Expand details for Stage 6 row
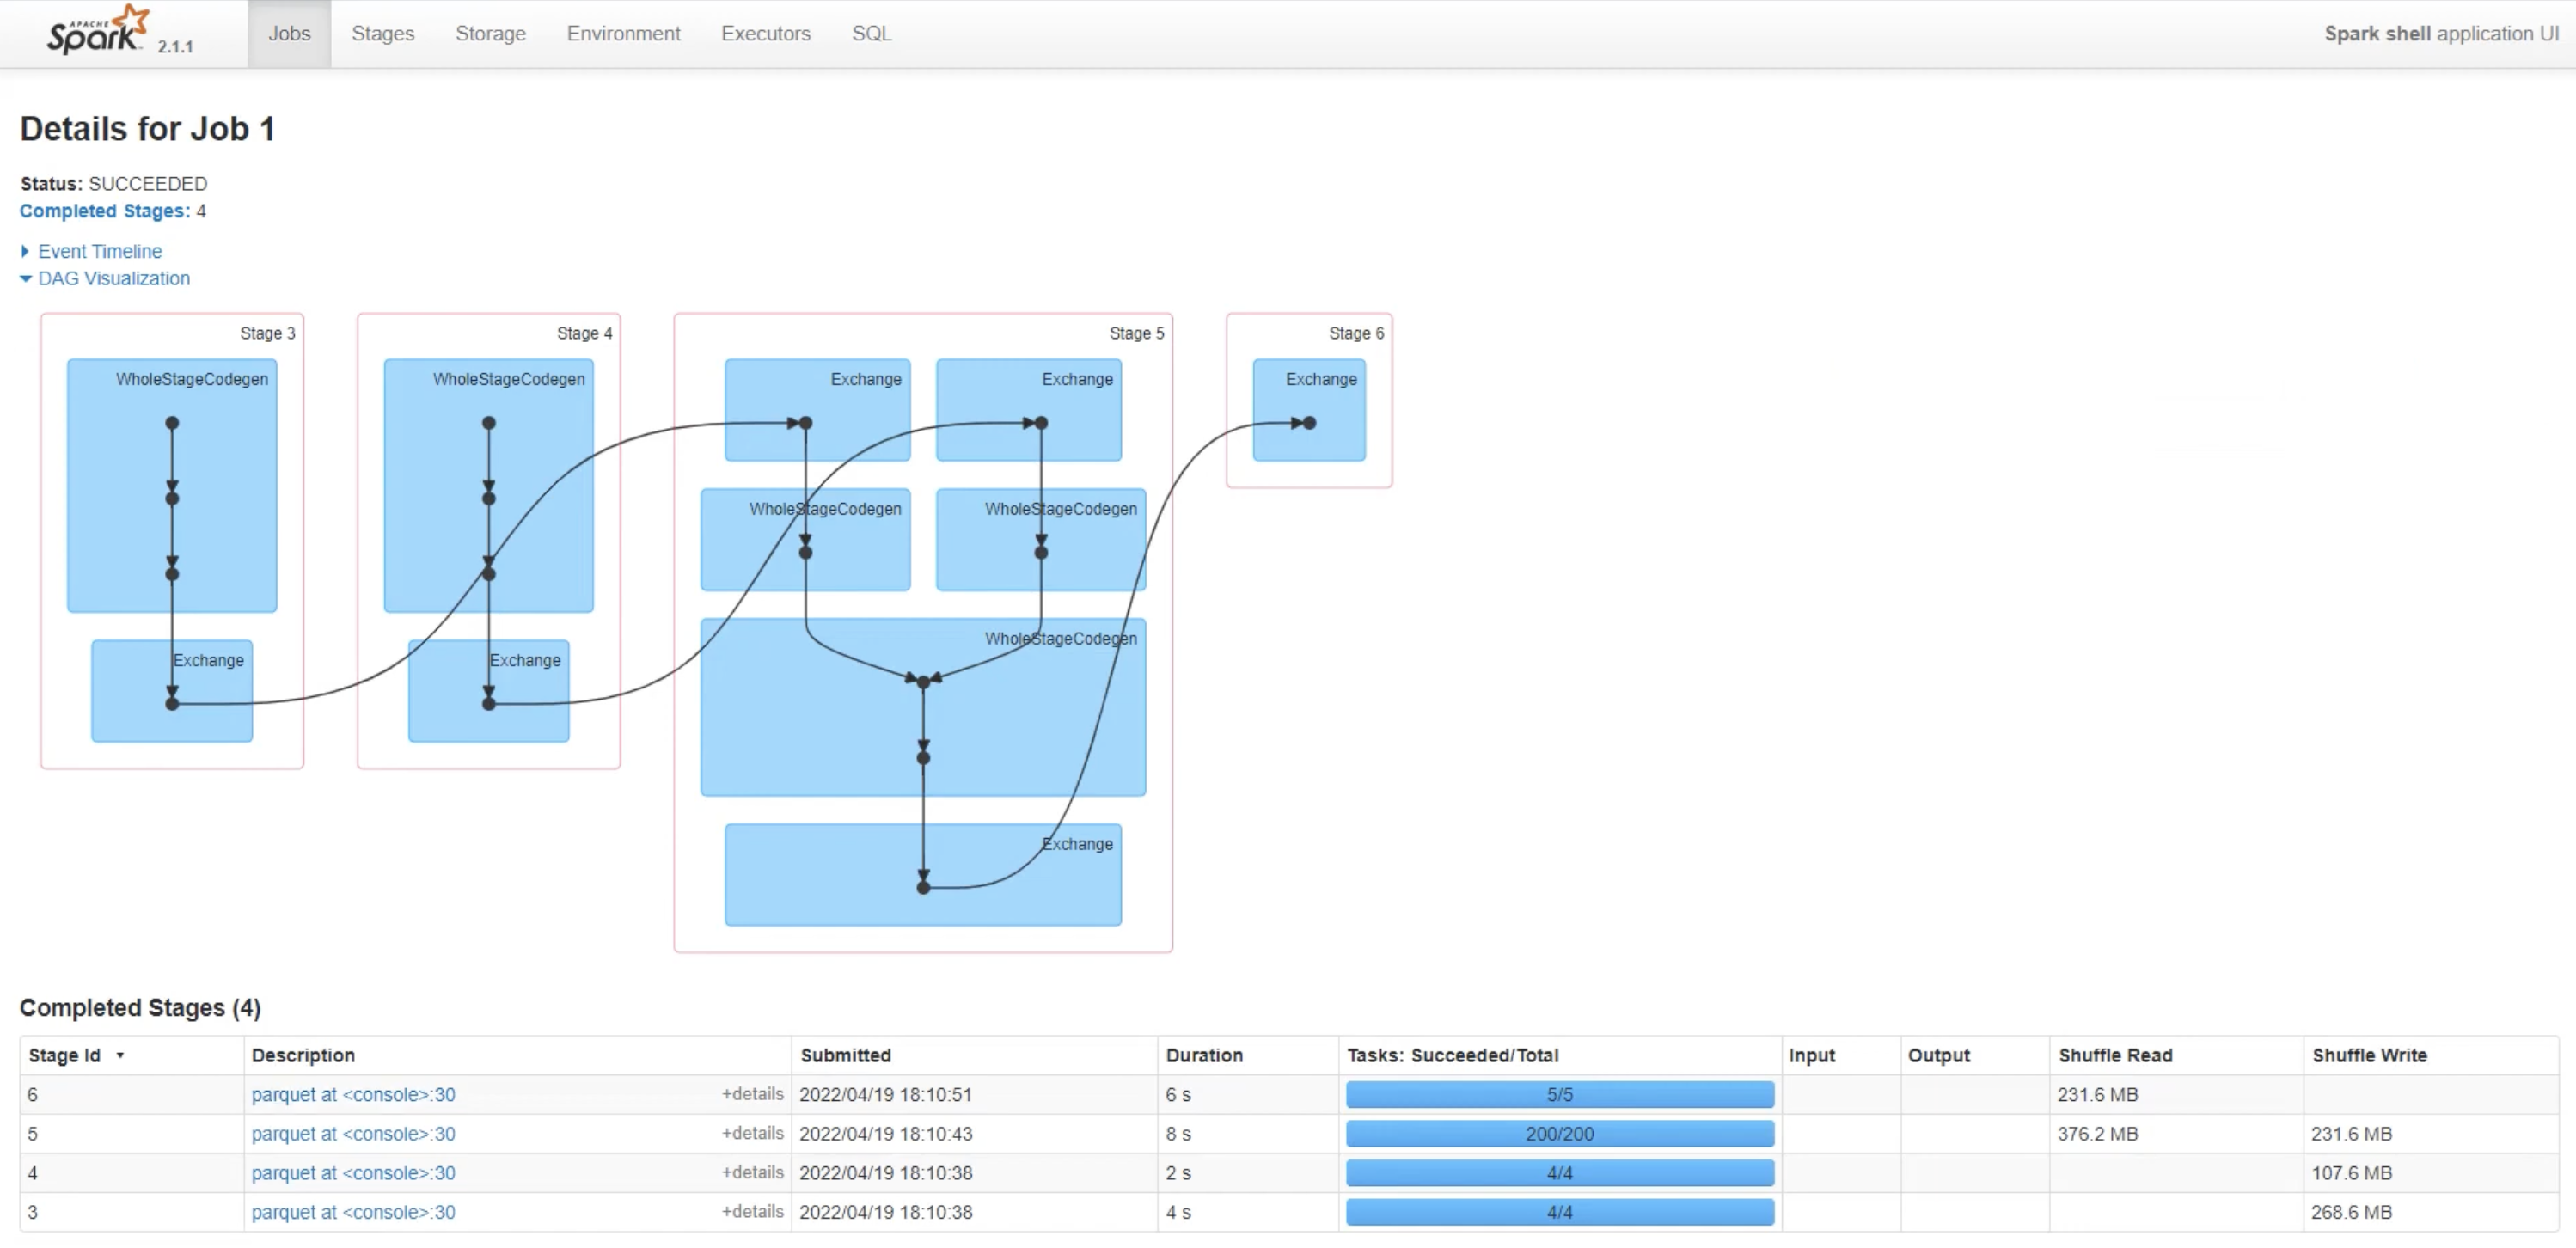 (752, 1094)
